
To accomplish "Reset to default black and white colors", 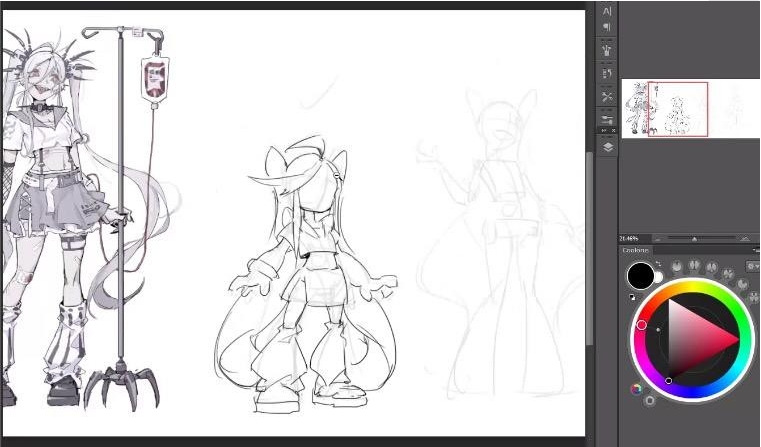I will 632,296.
